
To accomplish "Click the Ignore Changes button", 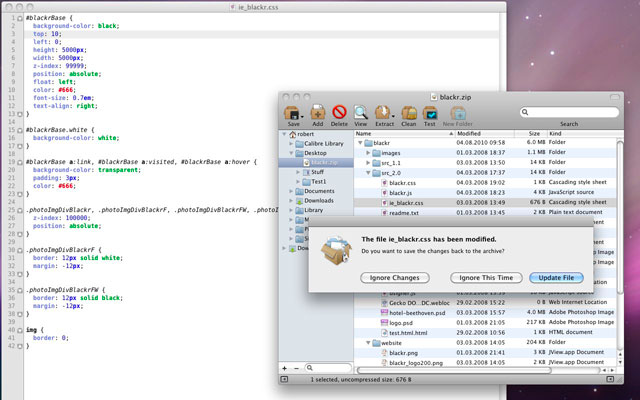I will 393,277.
